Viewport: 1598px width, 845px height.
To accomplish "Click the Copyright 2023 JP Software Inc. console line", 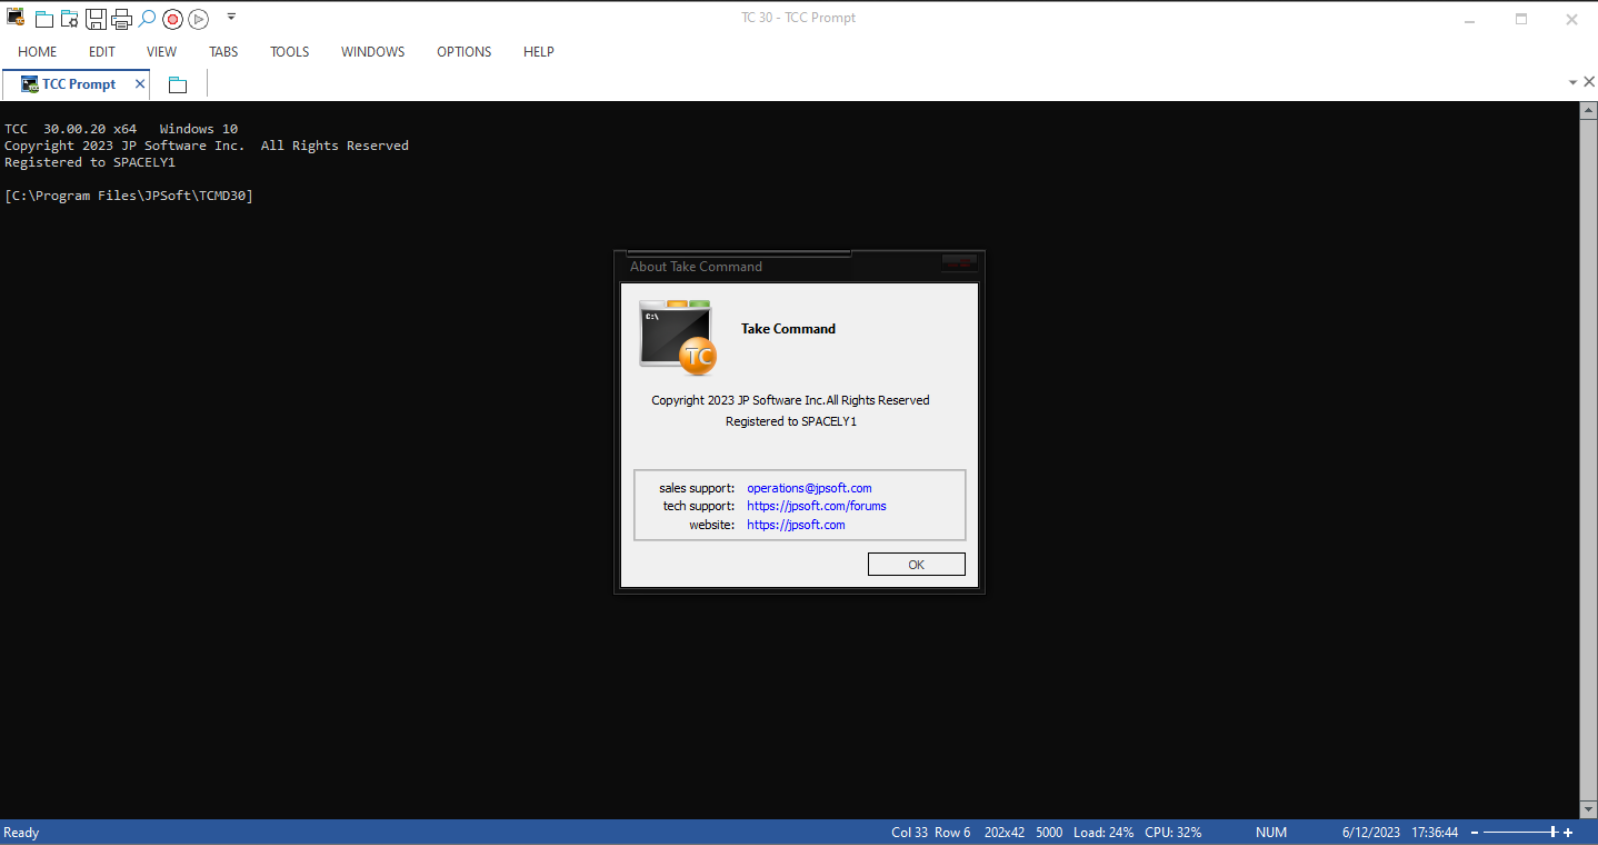I will click(206, 146).
